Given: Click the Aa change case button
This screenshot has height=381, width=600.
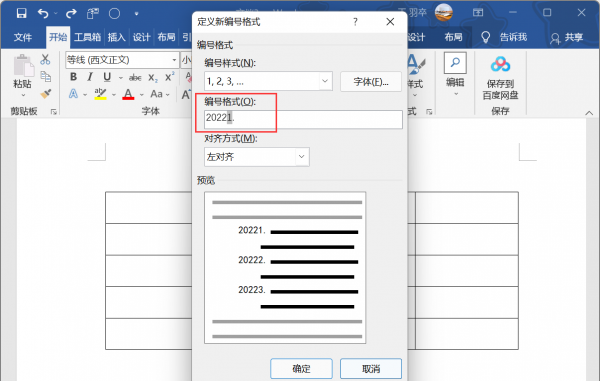Looking at the screenshot, I should [160, 94].
